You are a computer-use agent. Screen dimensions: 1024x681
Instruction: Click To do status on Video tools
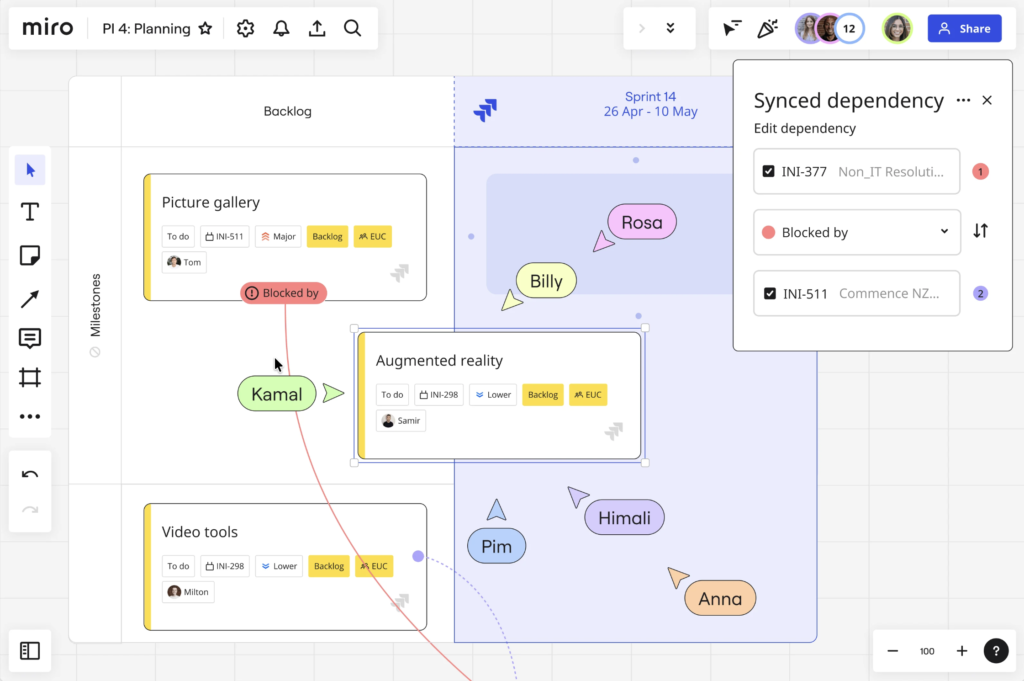click(x=178, y=566)
